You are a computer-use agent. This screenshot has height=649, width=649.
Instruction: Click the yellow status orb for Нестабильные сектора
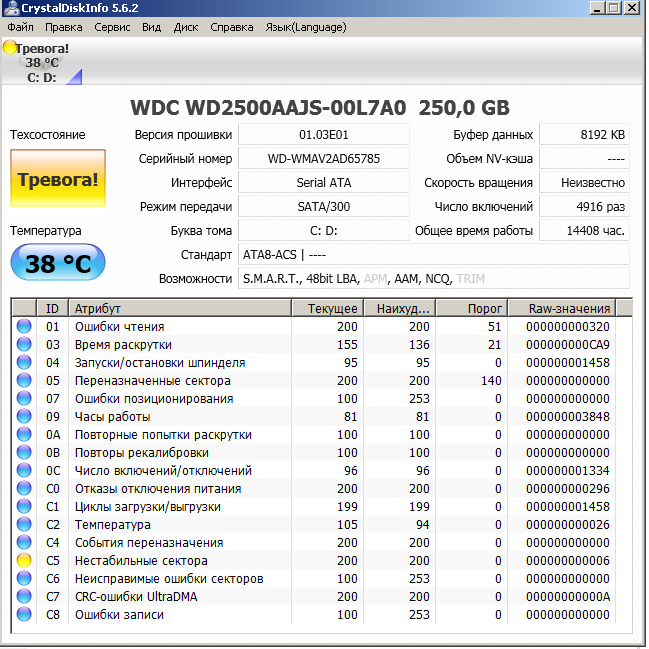(24, 561)
